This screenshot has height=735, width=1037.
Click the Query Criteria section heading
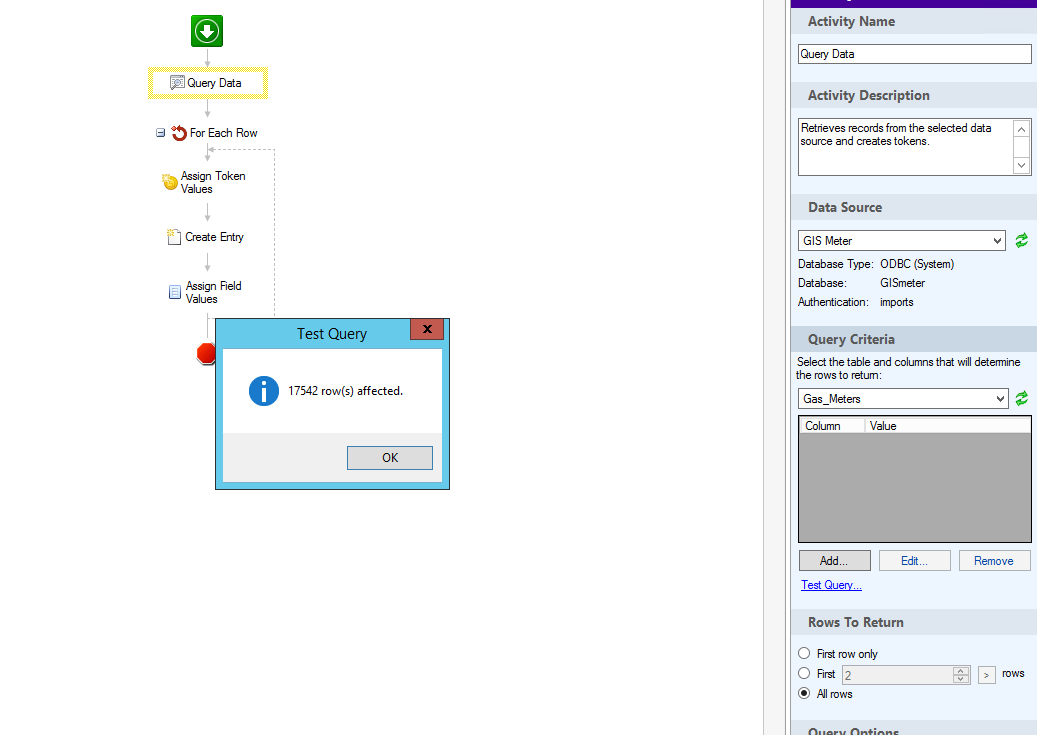pyautogui.click(x=851, y=339)
